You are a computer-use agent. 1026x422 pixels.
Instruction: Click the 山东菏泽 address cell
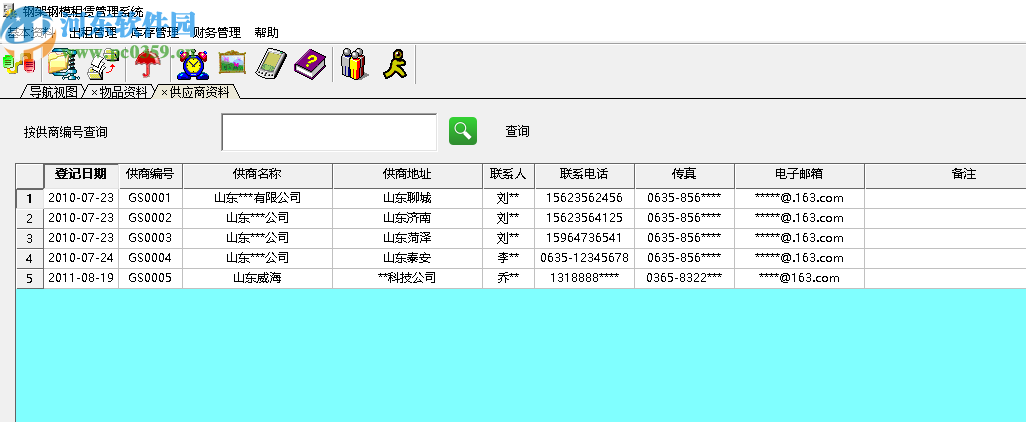pyautogui.click(x=407, y=237)
